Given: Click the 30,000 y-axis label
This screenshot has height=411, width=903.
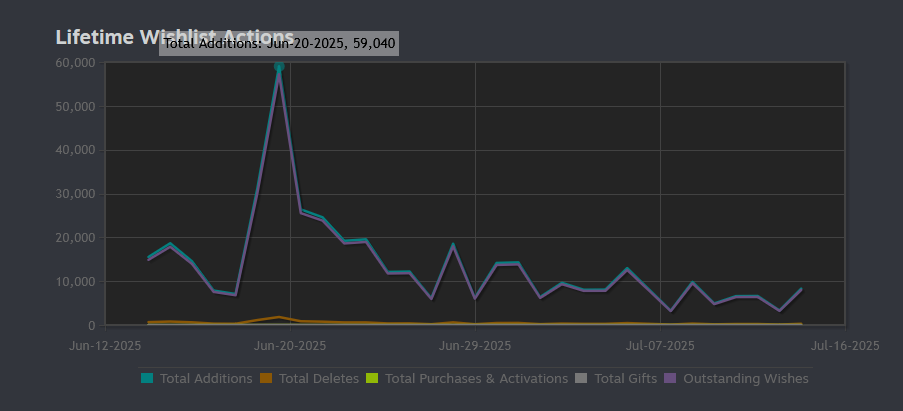Looking at the screenshot, I should click(75, 194).
